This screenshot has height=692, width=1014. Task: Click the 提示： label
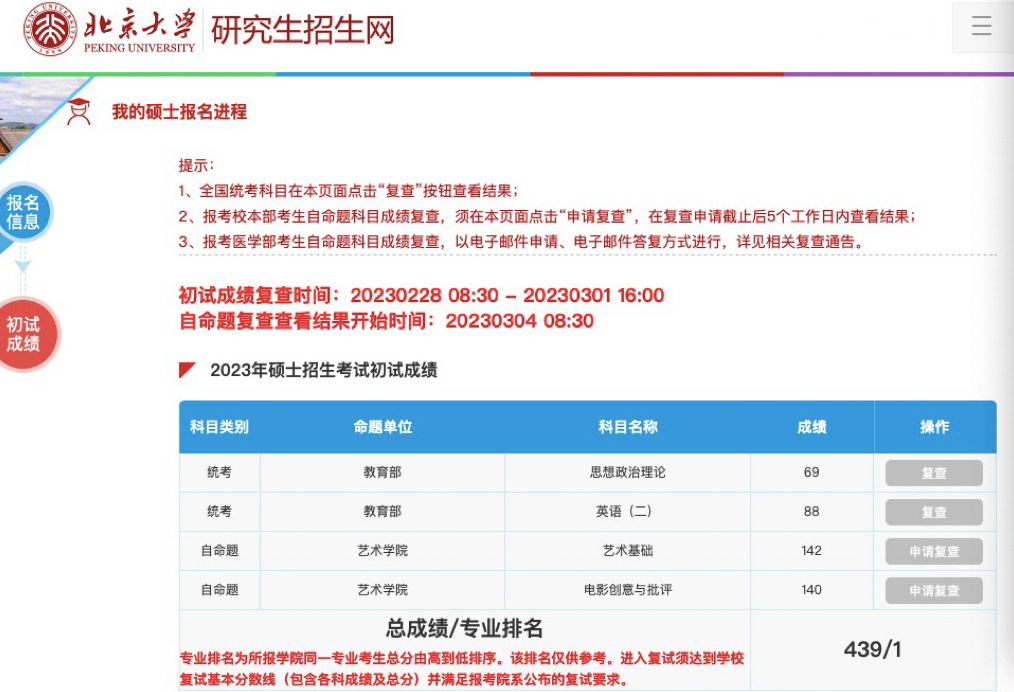point(197,166)
